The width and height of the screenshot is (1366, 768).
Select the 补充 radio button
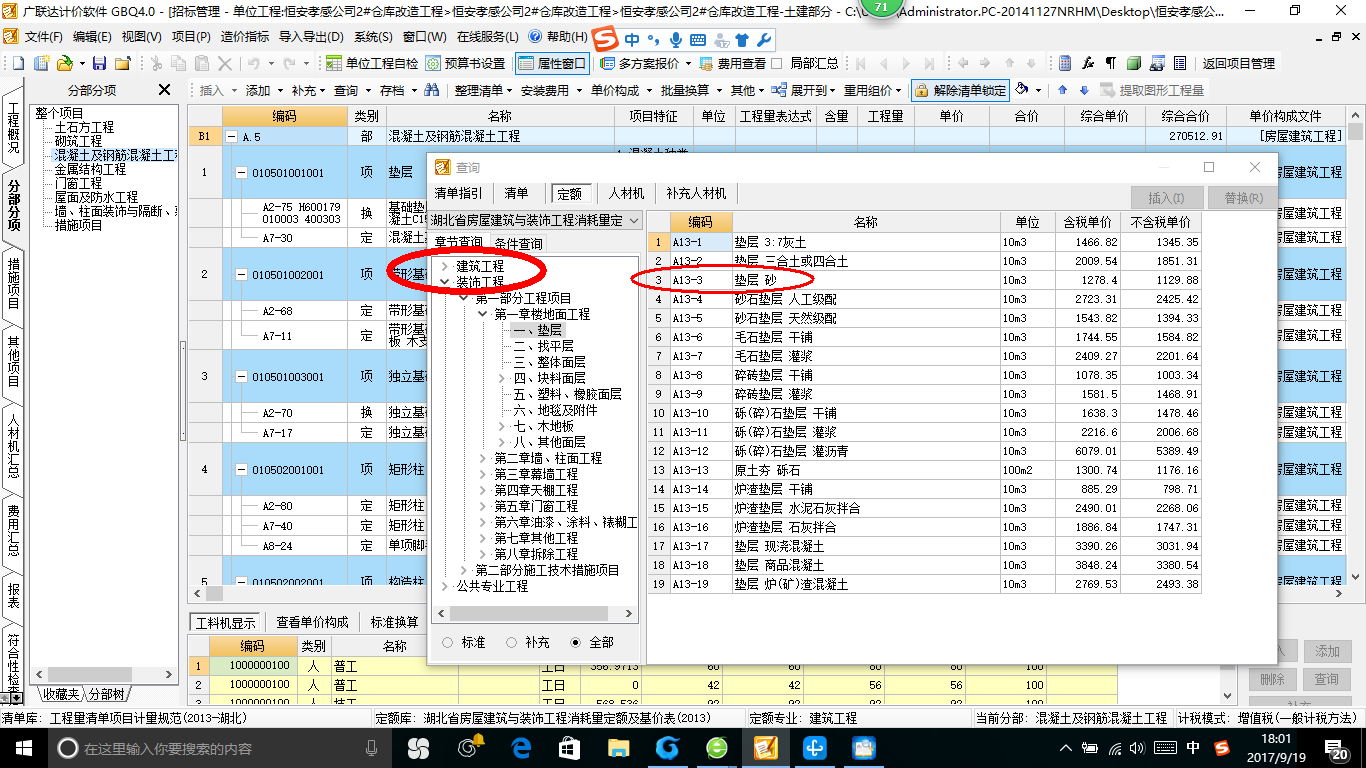coord(511,642)
